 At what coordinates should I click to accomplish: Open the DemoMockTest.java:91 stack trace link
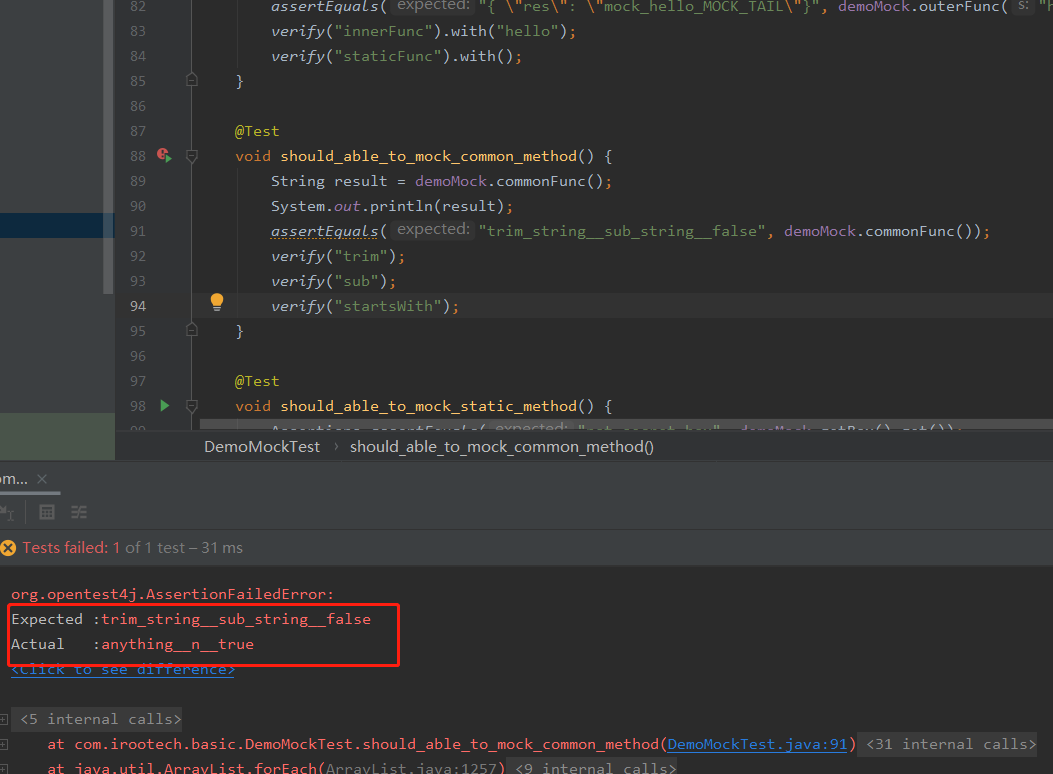[757, 744]
